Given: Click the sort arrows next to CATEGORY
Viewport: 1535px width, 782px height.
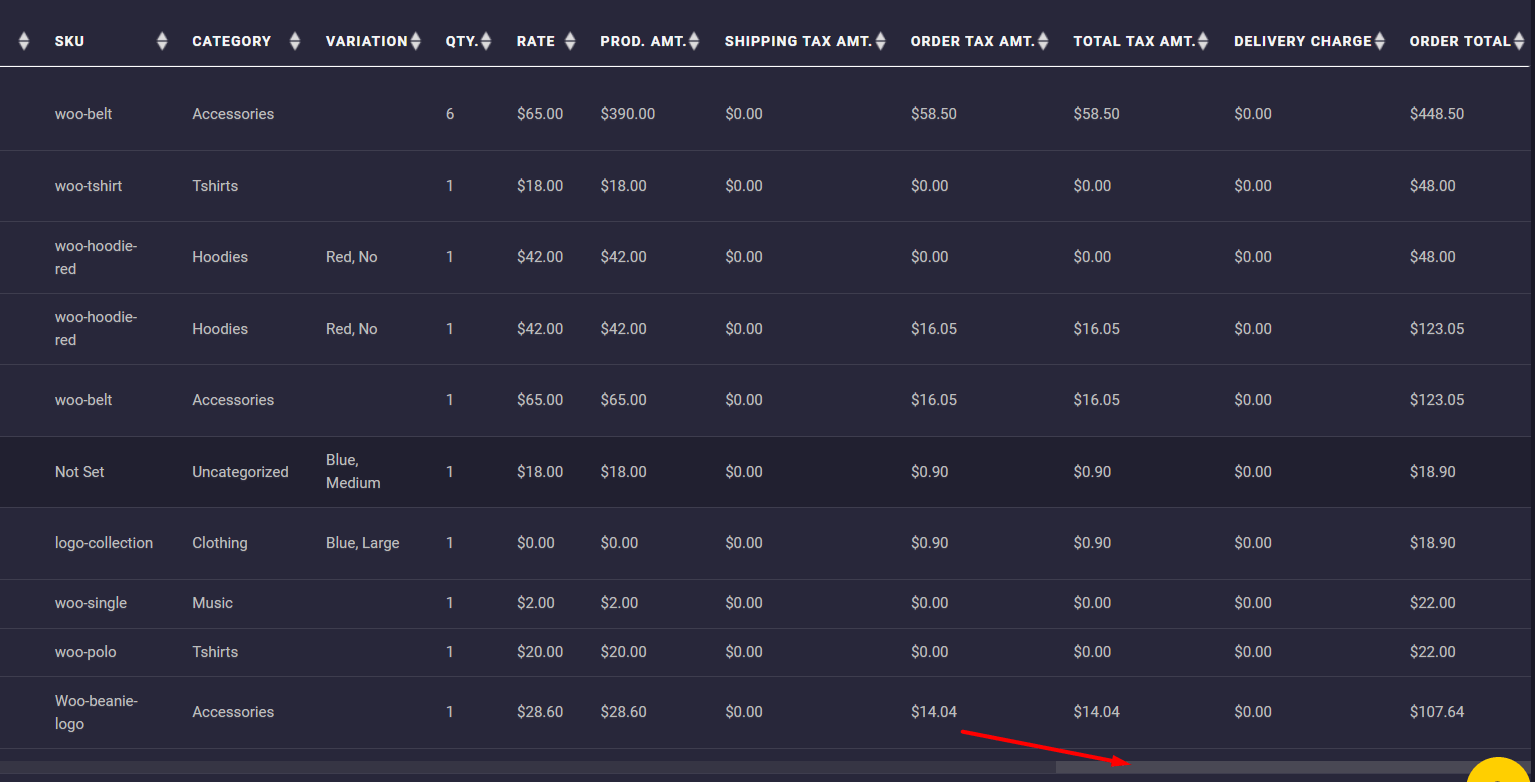Looking at the screenshot, I should (294, 41).
